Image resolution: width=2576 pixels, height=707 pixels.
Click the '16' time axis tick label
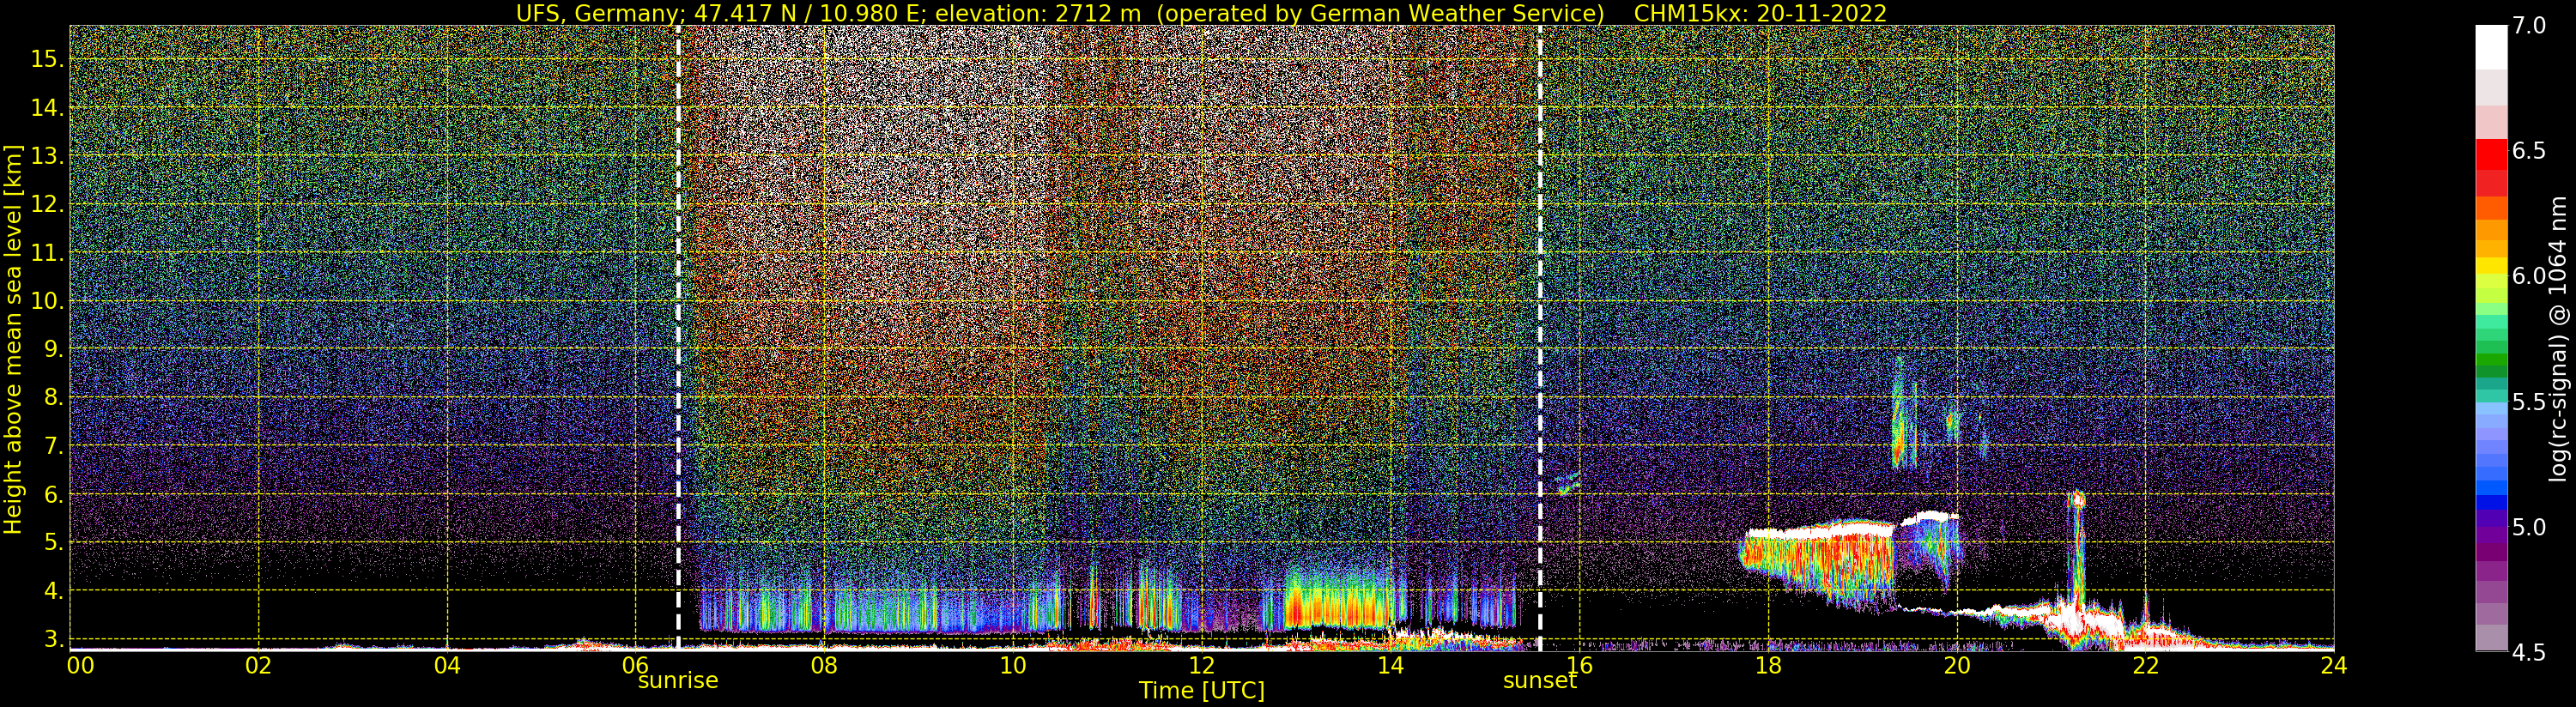(x=1579, y=665)
